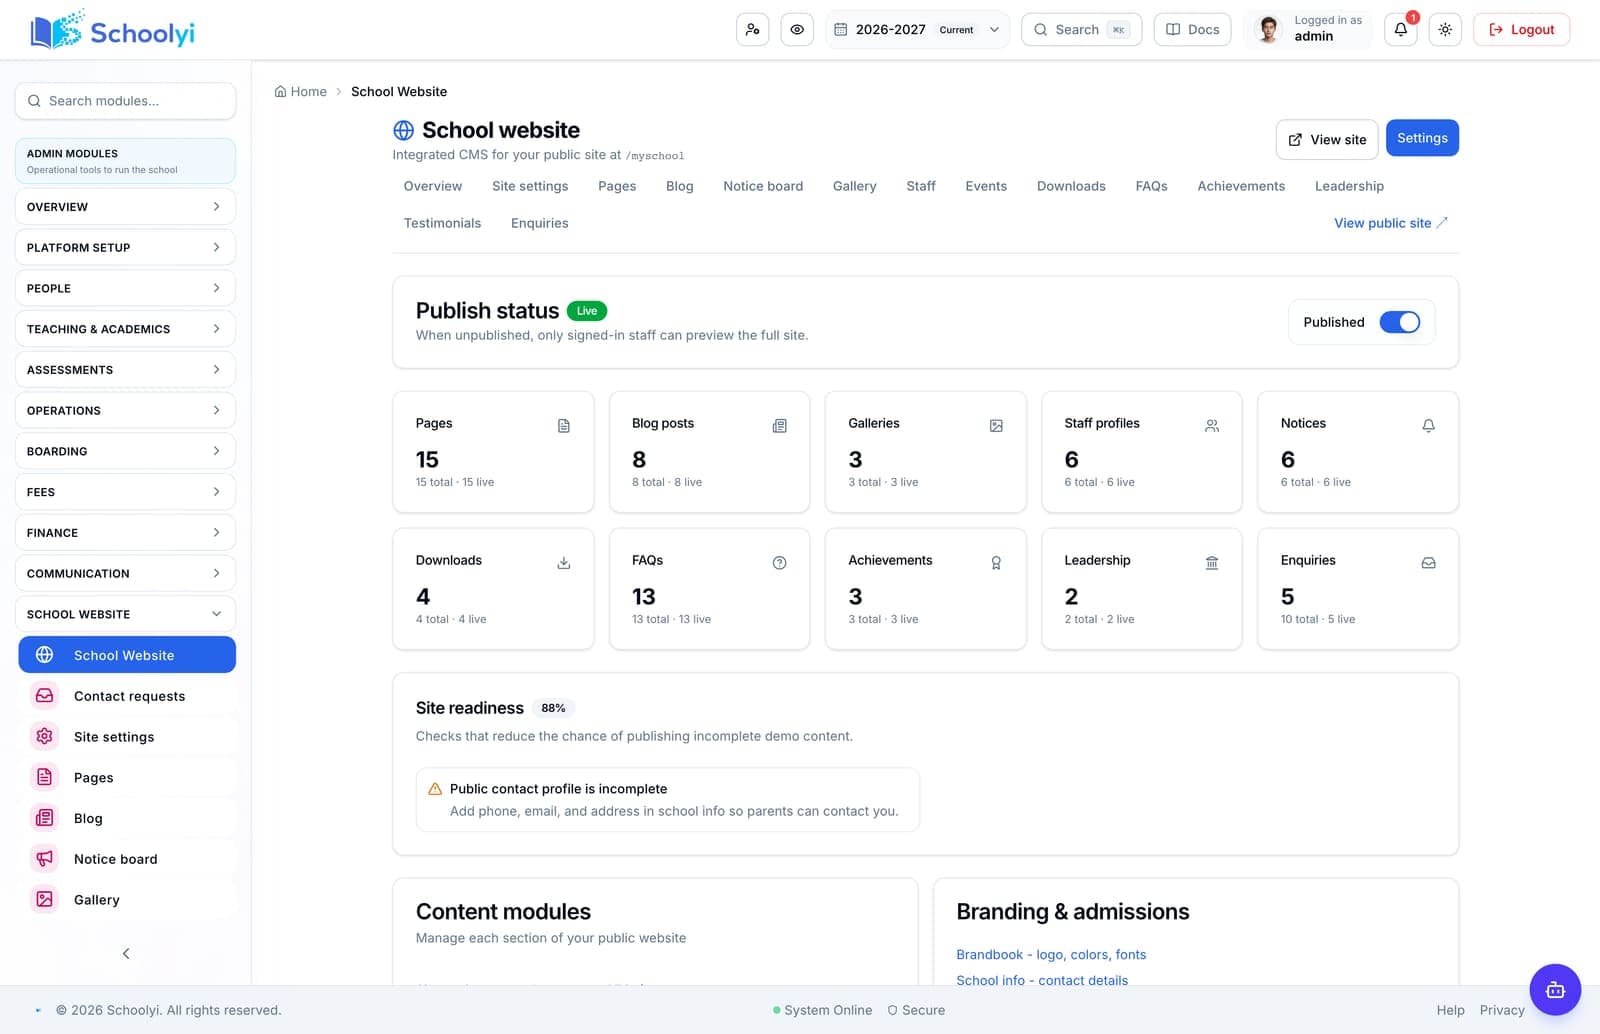Click the eye preview icon in header

click(x=797, y=30)
